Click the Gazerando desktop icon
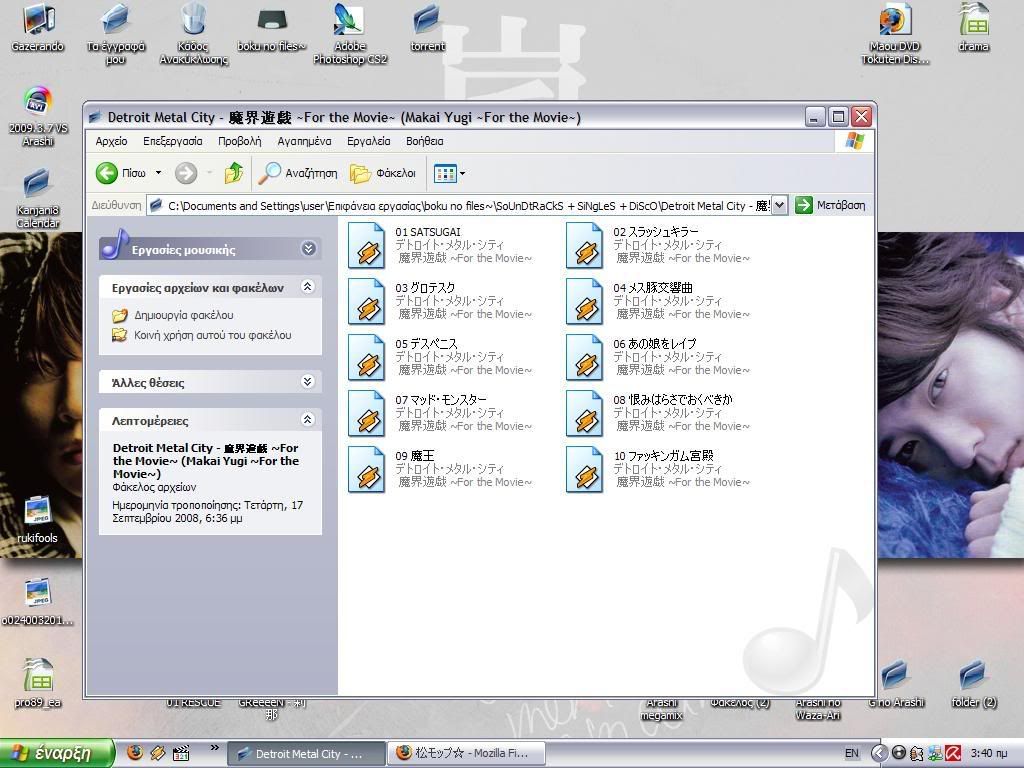 (38, 27)
